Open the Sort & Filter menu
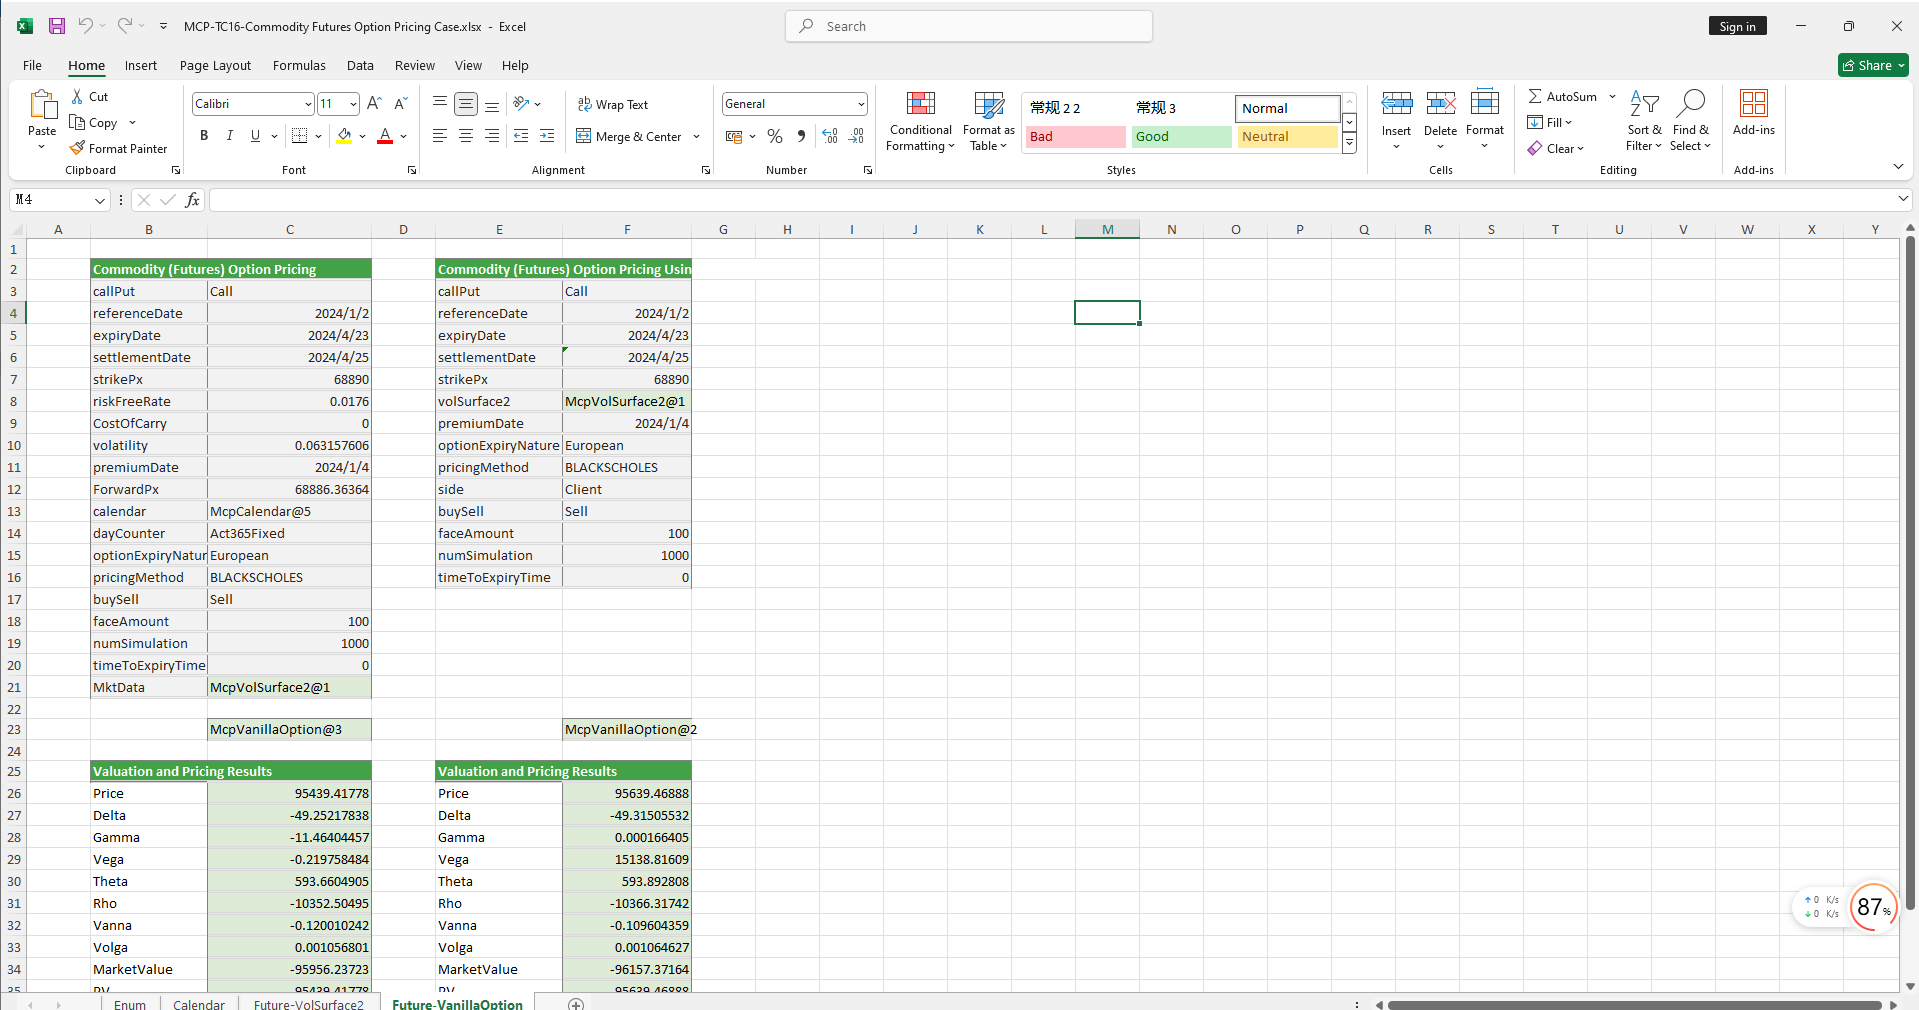Screen dimensions: 1919x1010 (x=1644, y=121)
